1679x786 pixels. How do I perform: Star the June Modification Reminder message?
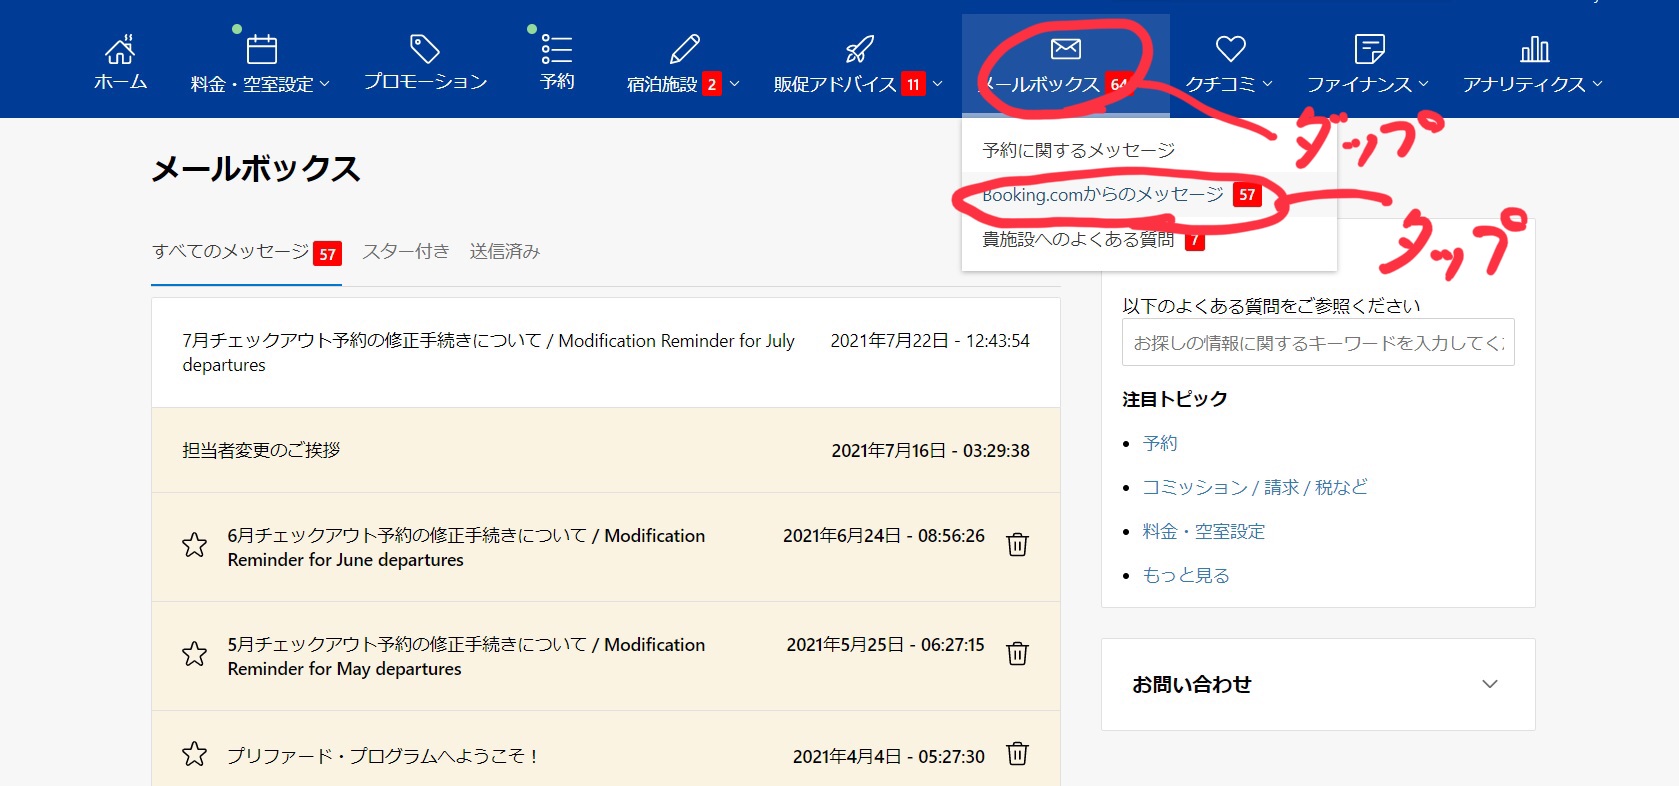coord(194,545)
